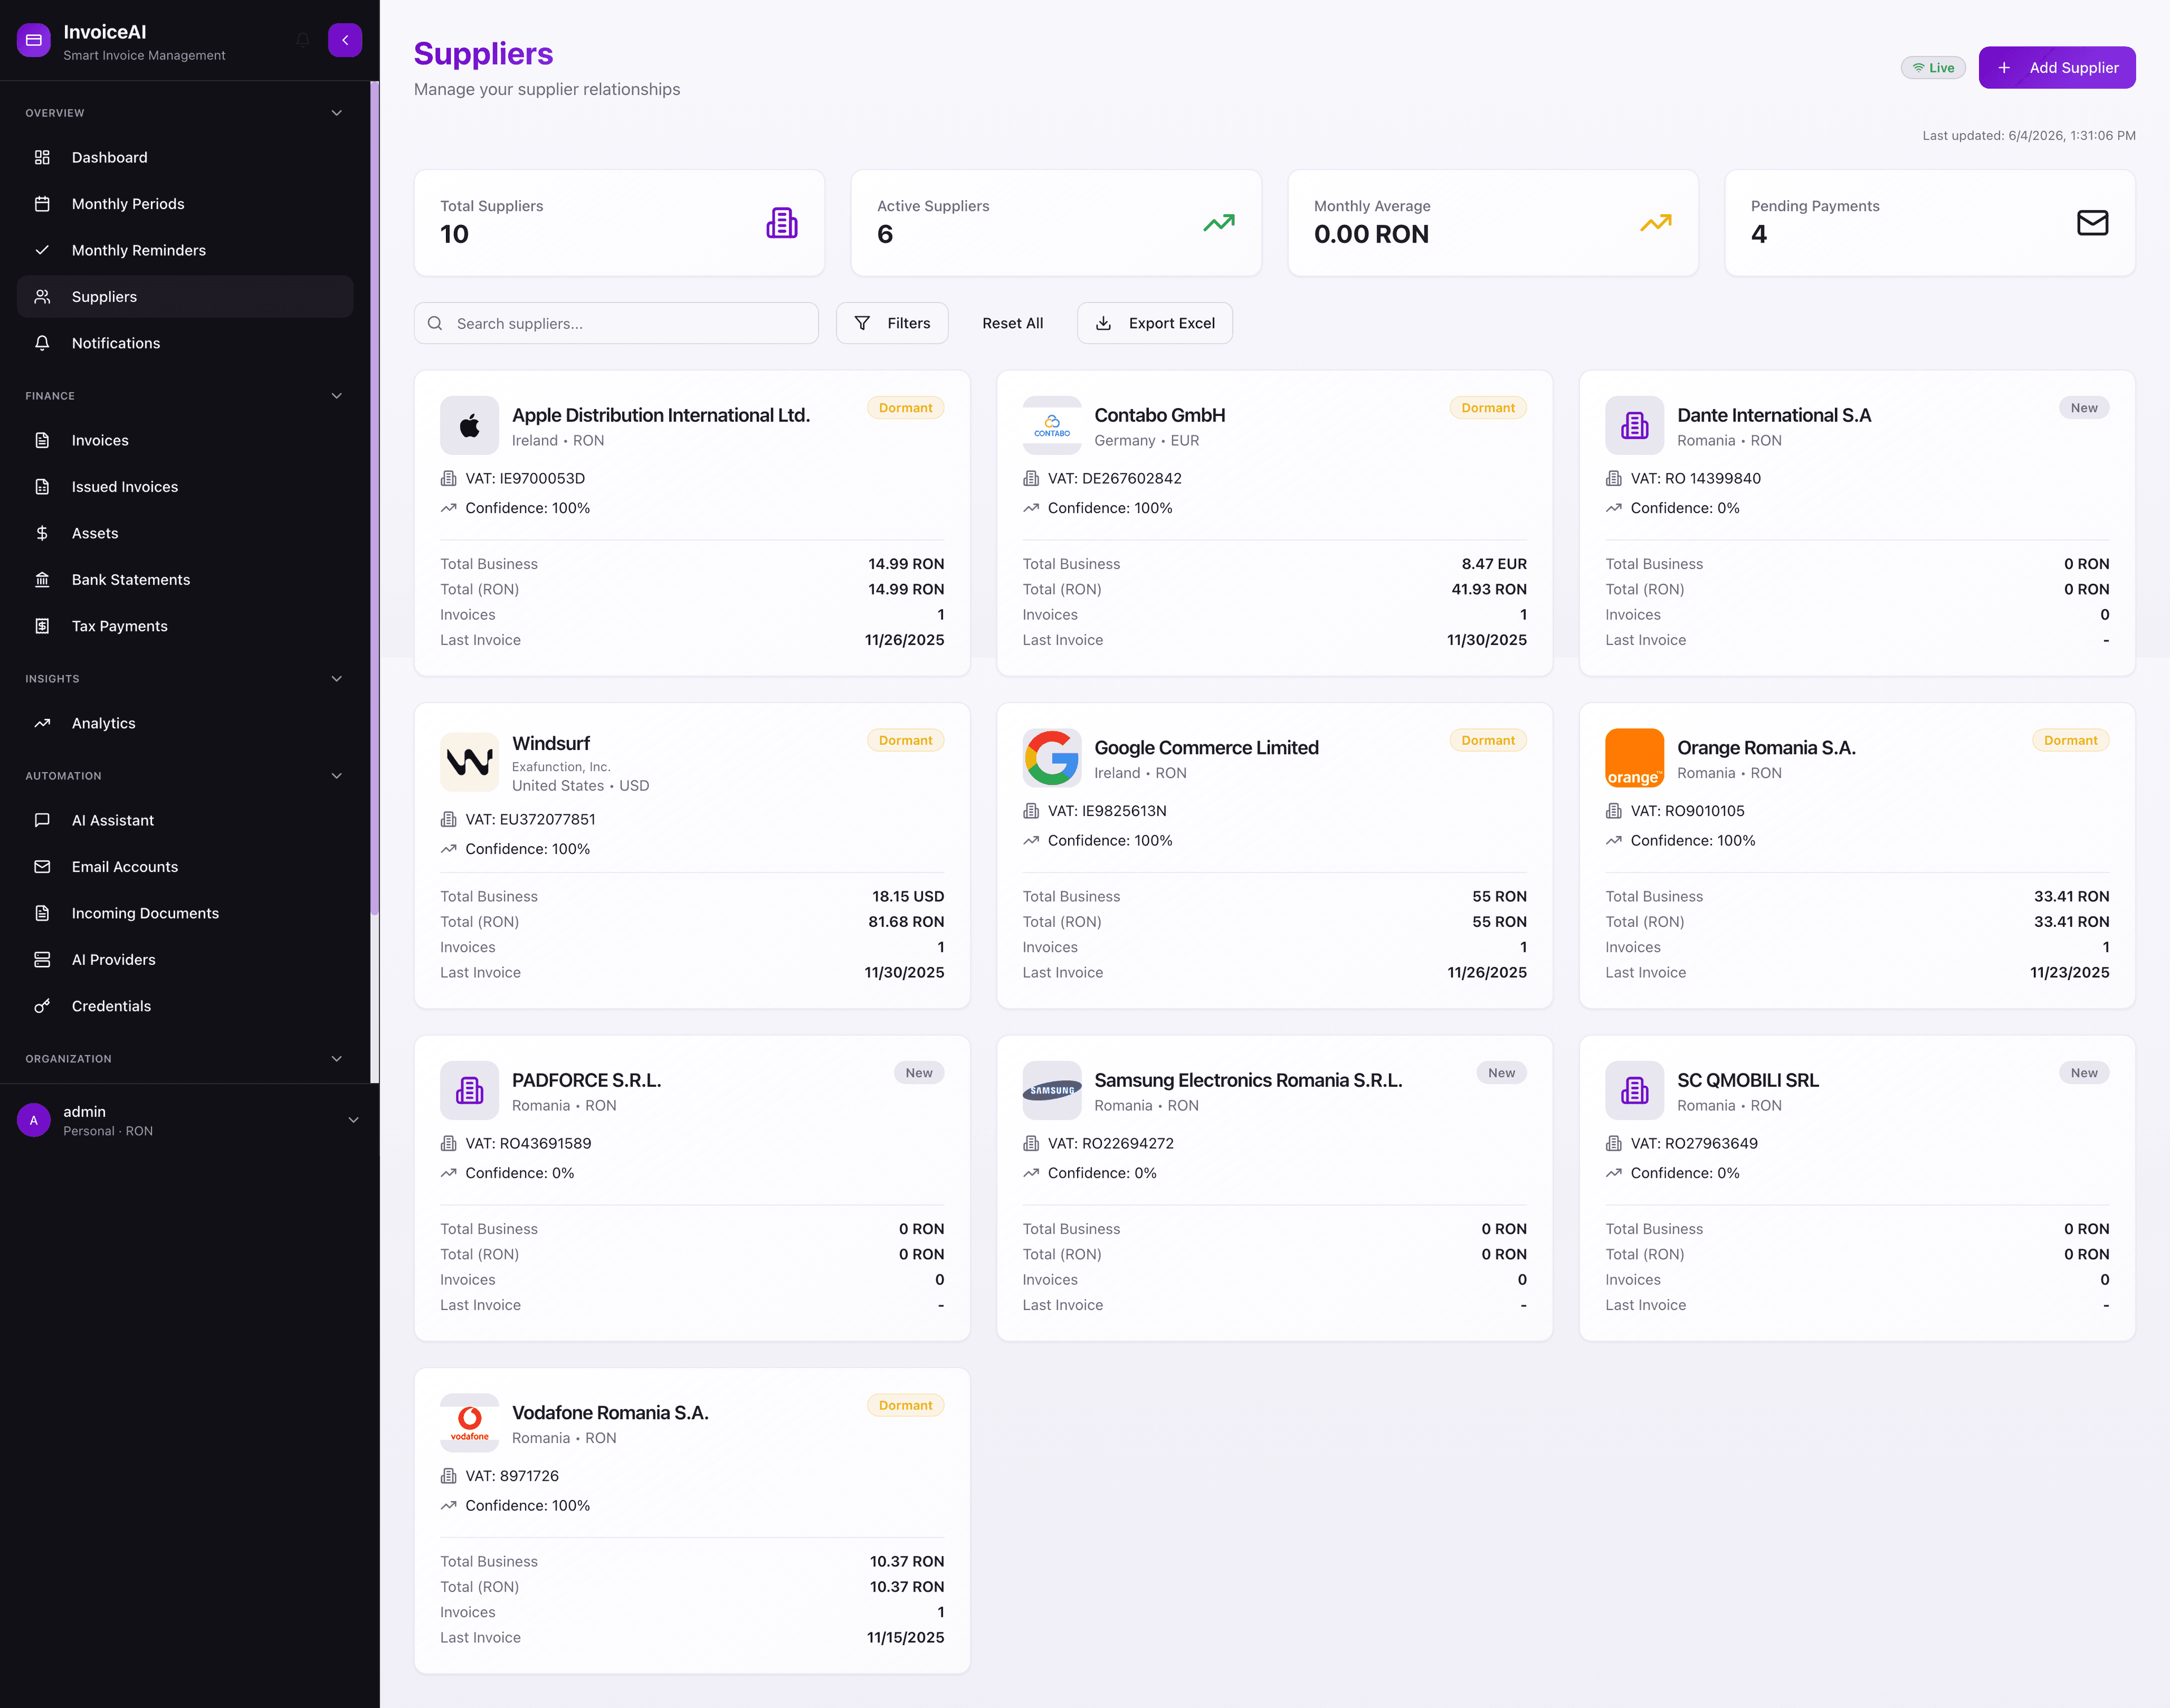Collapse the Organization section
Image resolution: width=2170 pixels, height=1708 pixels.
coord(337,1059)
